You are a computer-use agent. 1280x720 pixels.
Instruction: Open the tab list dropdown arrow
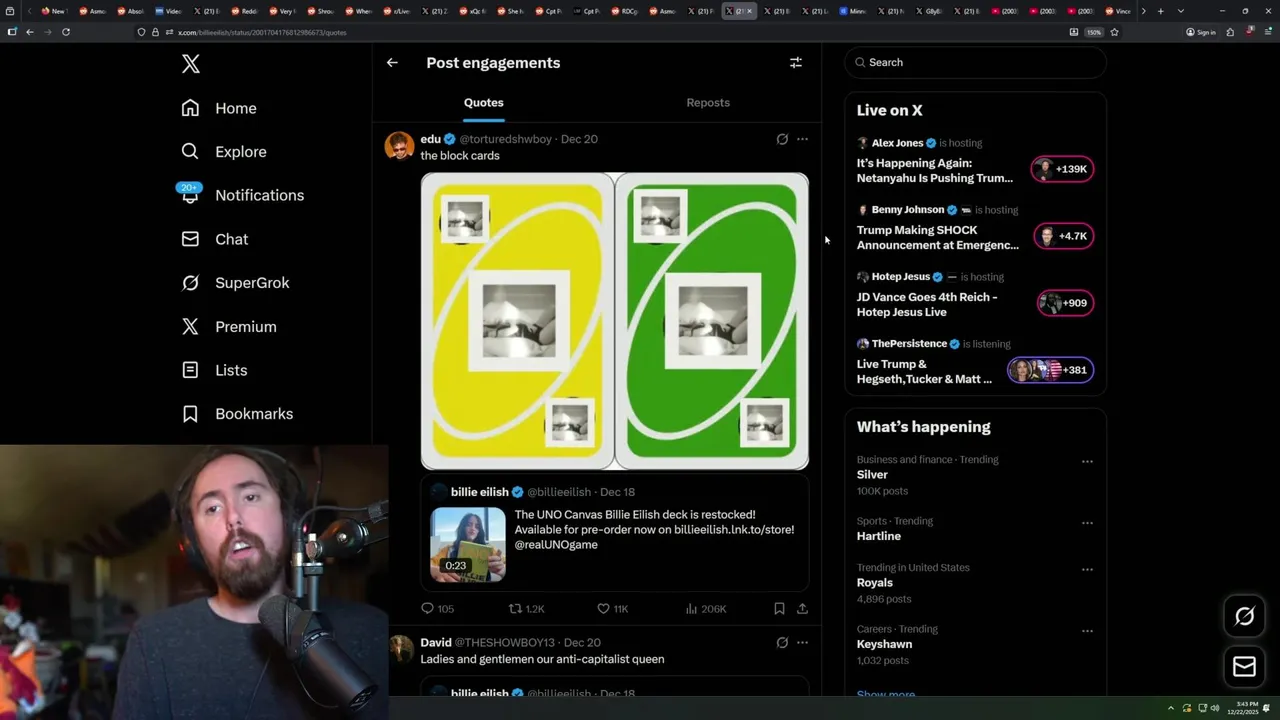[1181, 11]
